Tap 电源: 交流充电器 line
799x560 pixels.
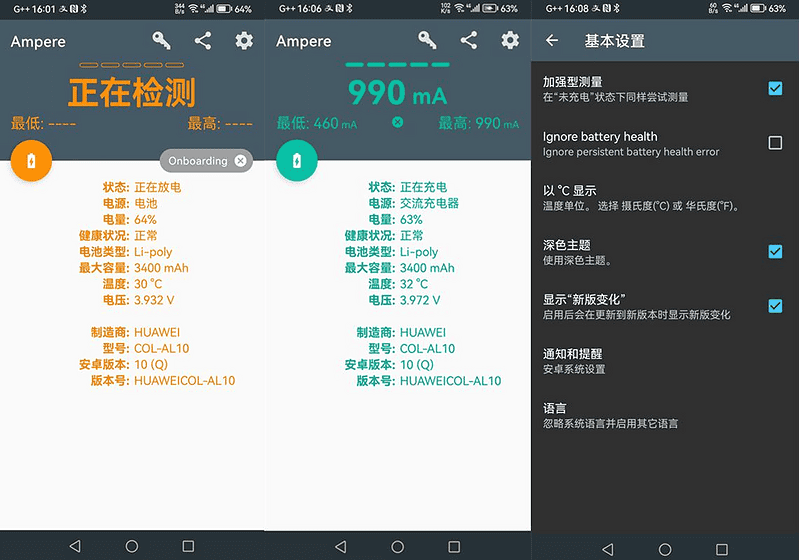[x=414, y=203]
